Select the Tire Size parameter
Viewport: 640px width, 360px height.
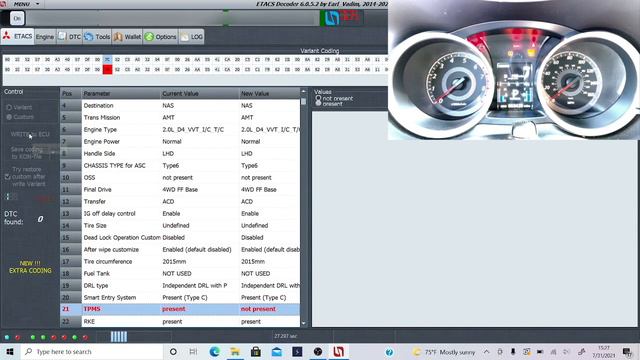tap(180, 225)
